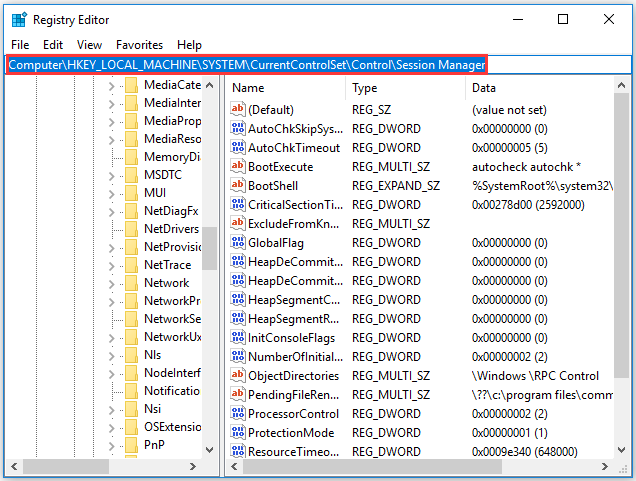
Task: Click the "(value not set)" data cell
Action: click(509, 110)
